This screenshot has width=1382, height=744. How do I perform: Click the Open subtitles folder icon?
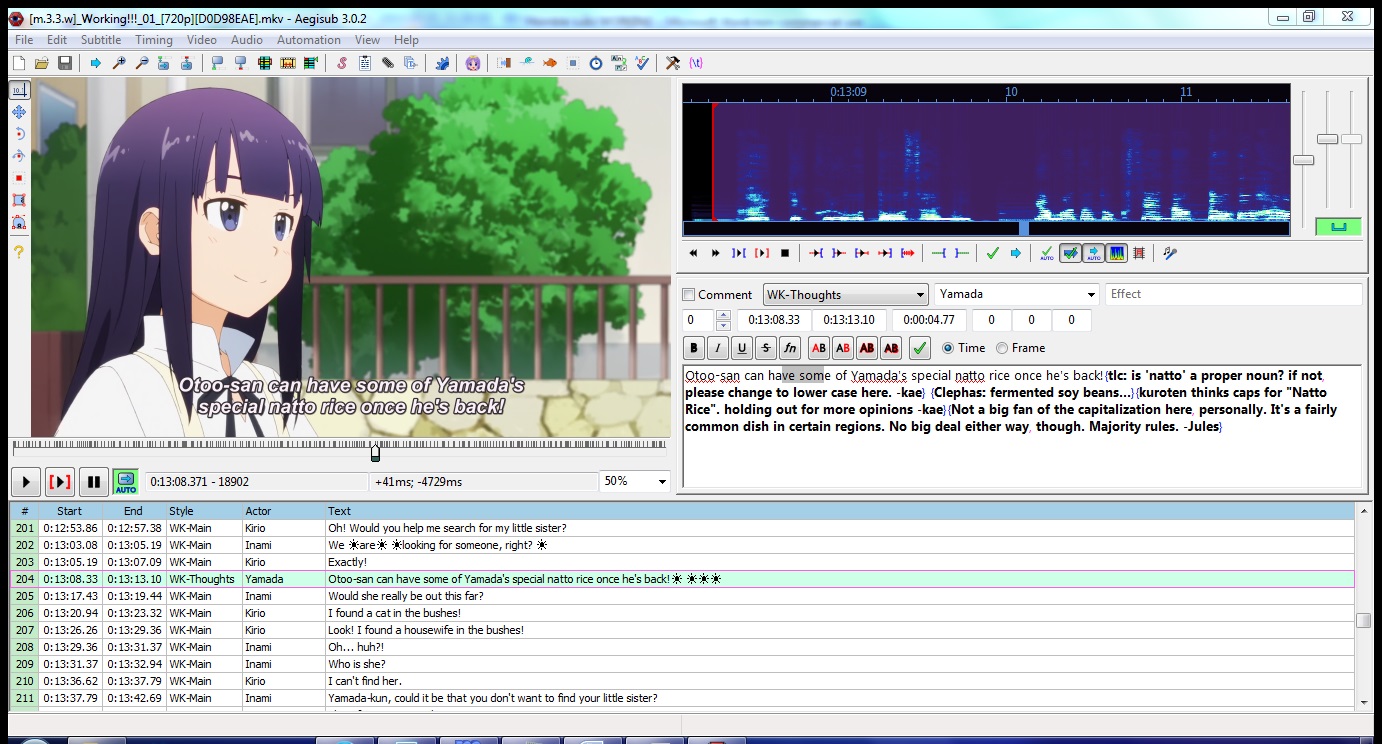42,63
